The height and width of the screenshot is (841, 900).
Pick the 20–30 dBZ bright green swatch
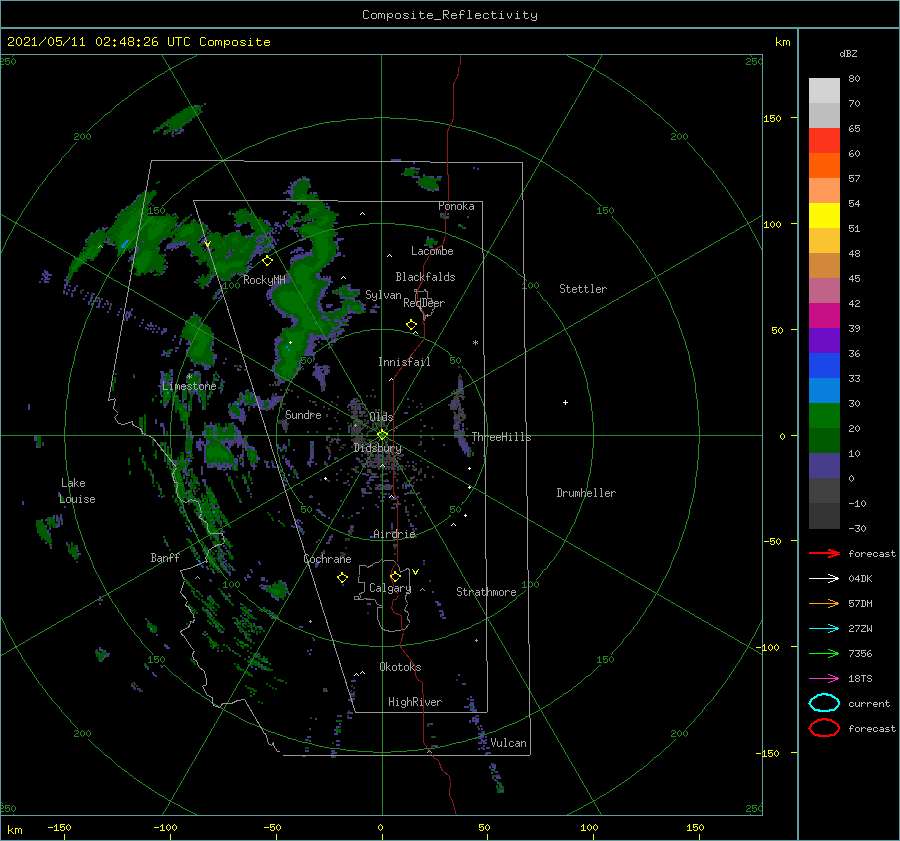(x=824, y=416)
